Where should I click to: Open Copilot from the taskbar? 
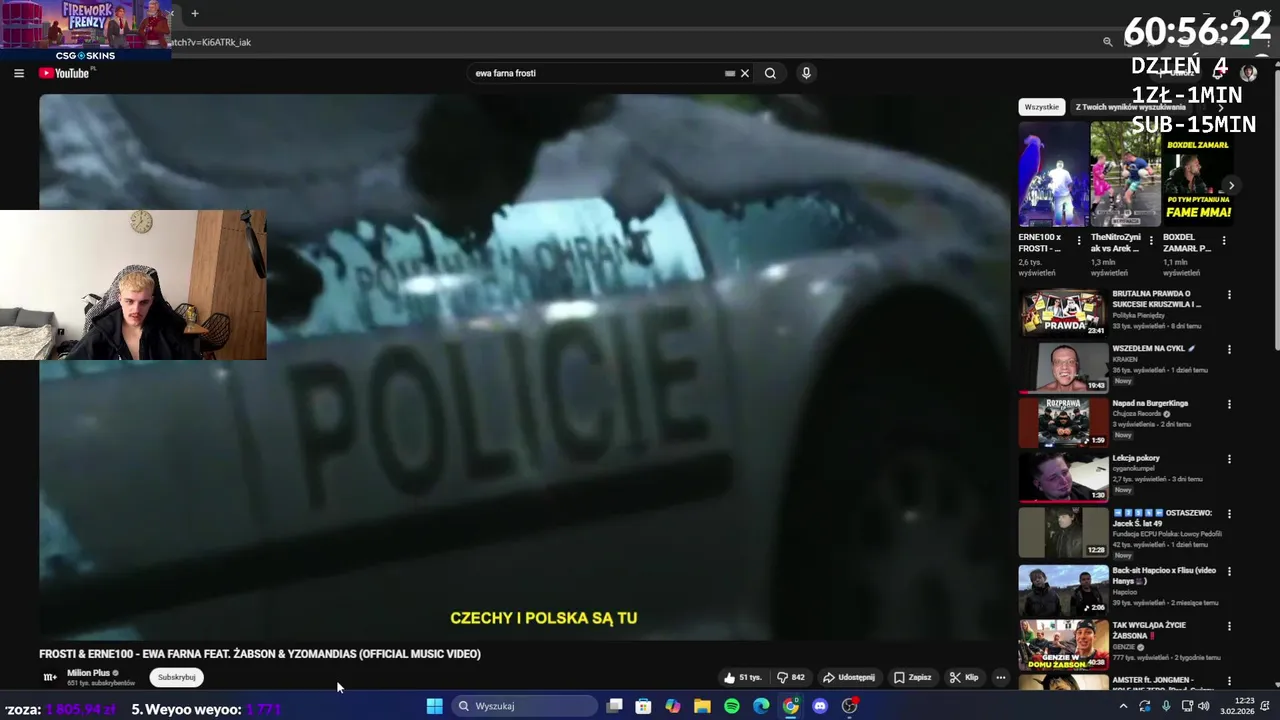673,706
